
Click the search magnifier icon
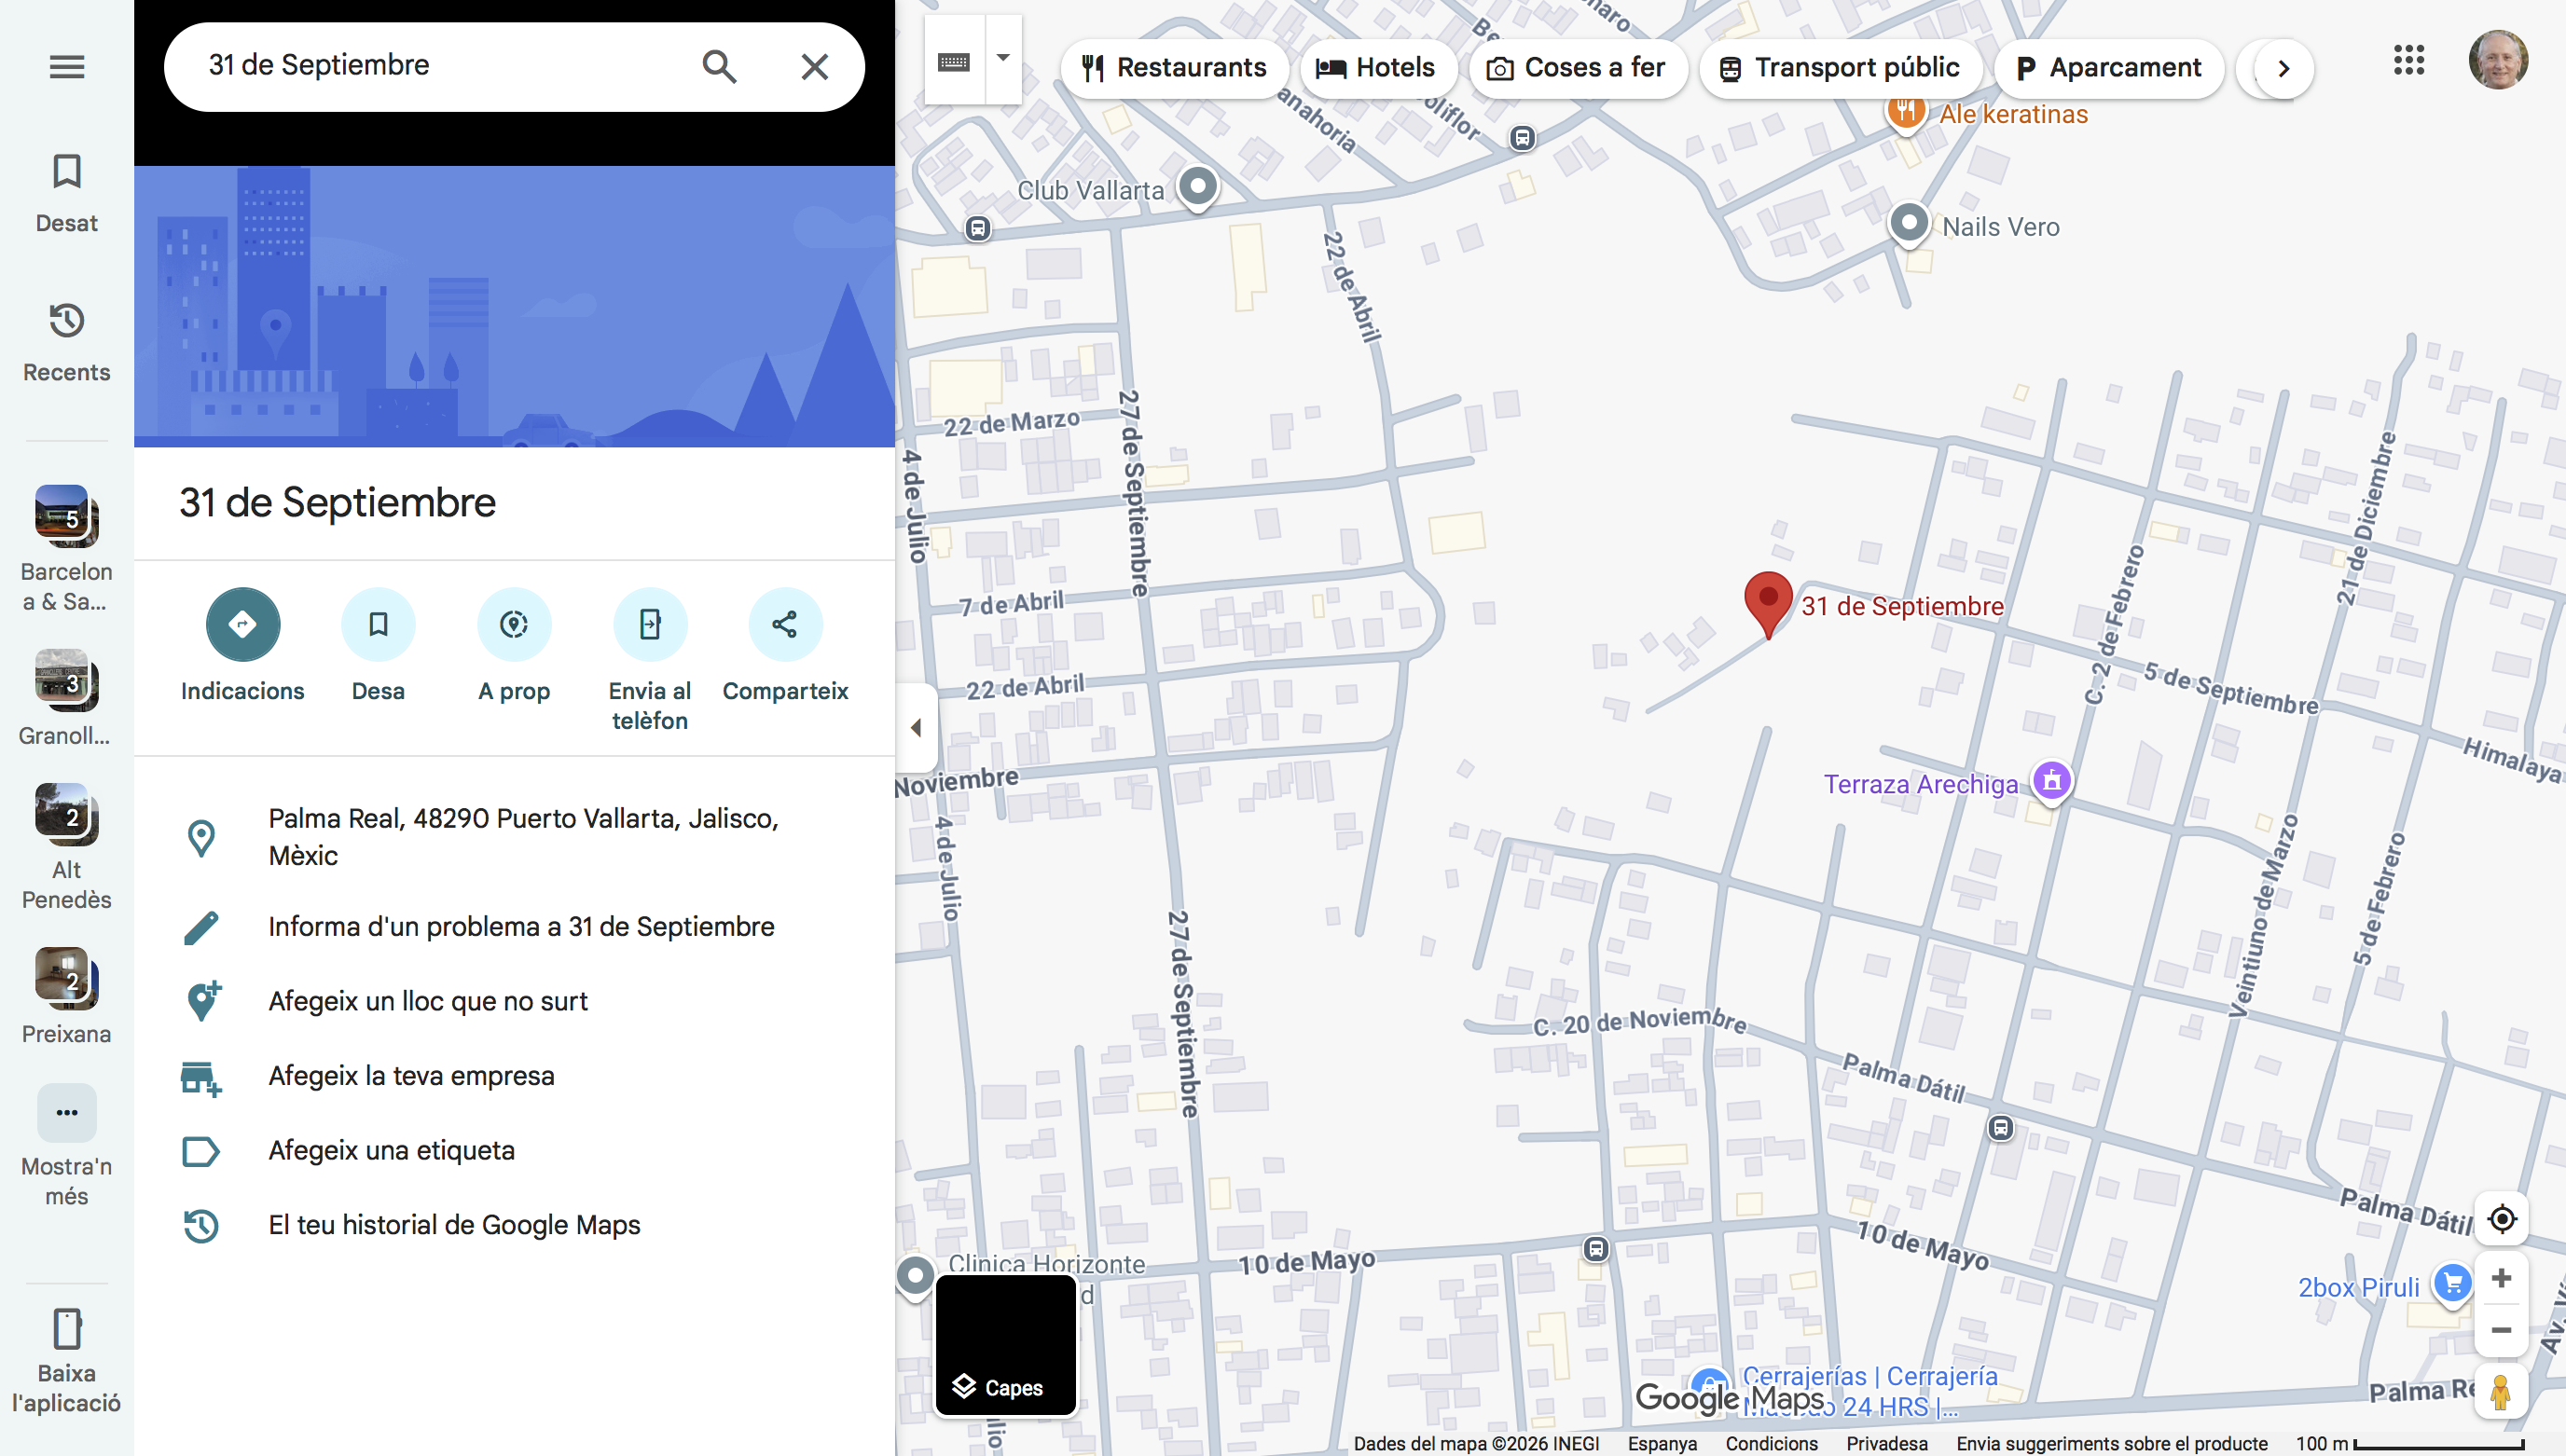click(719, 67)
